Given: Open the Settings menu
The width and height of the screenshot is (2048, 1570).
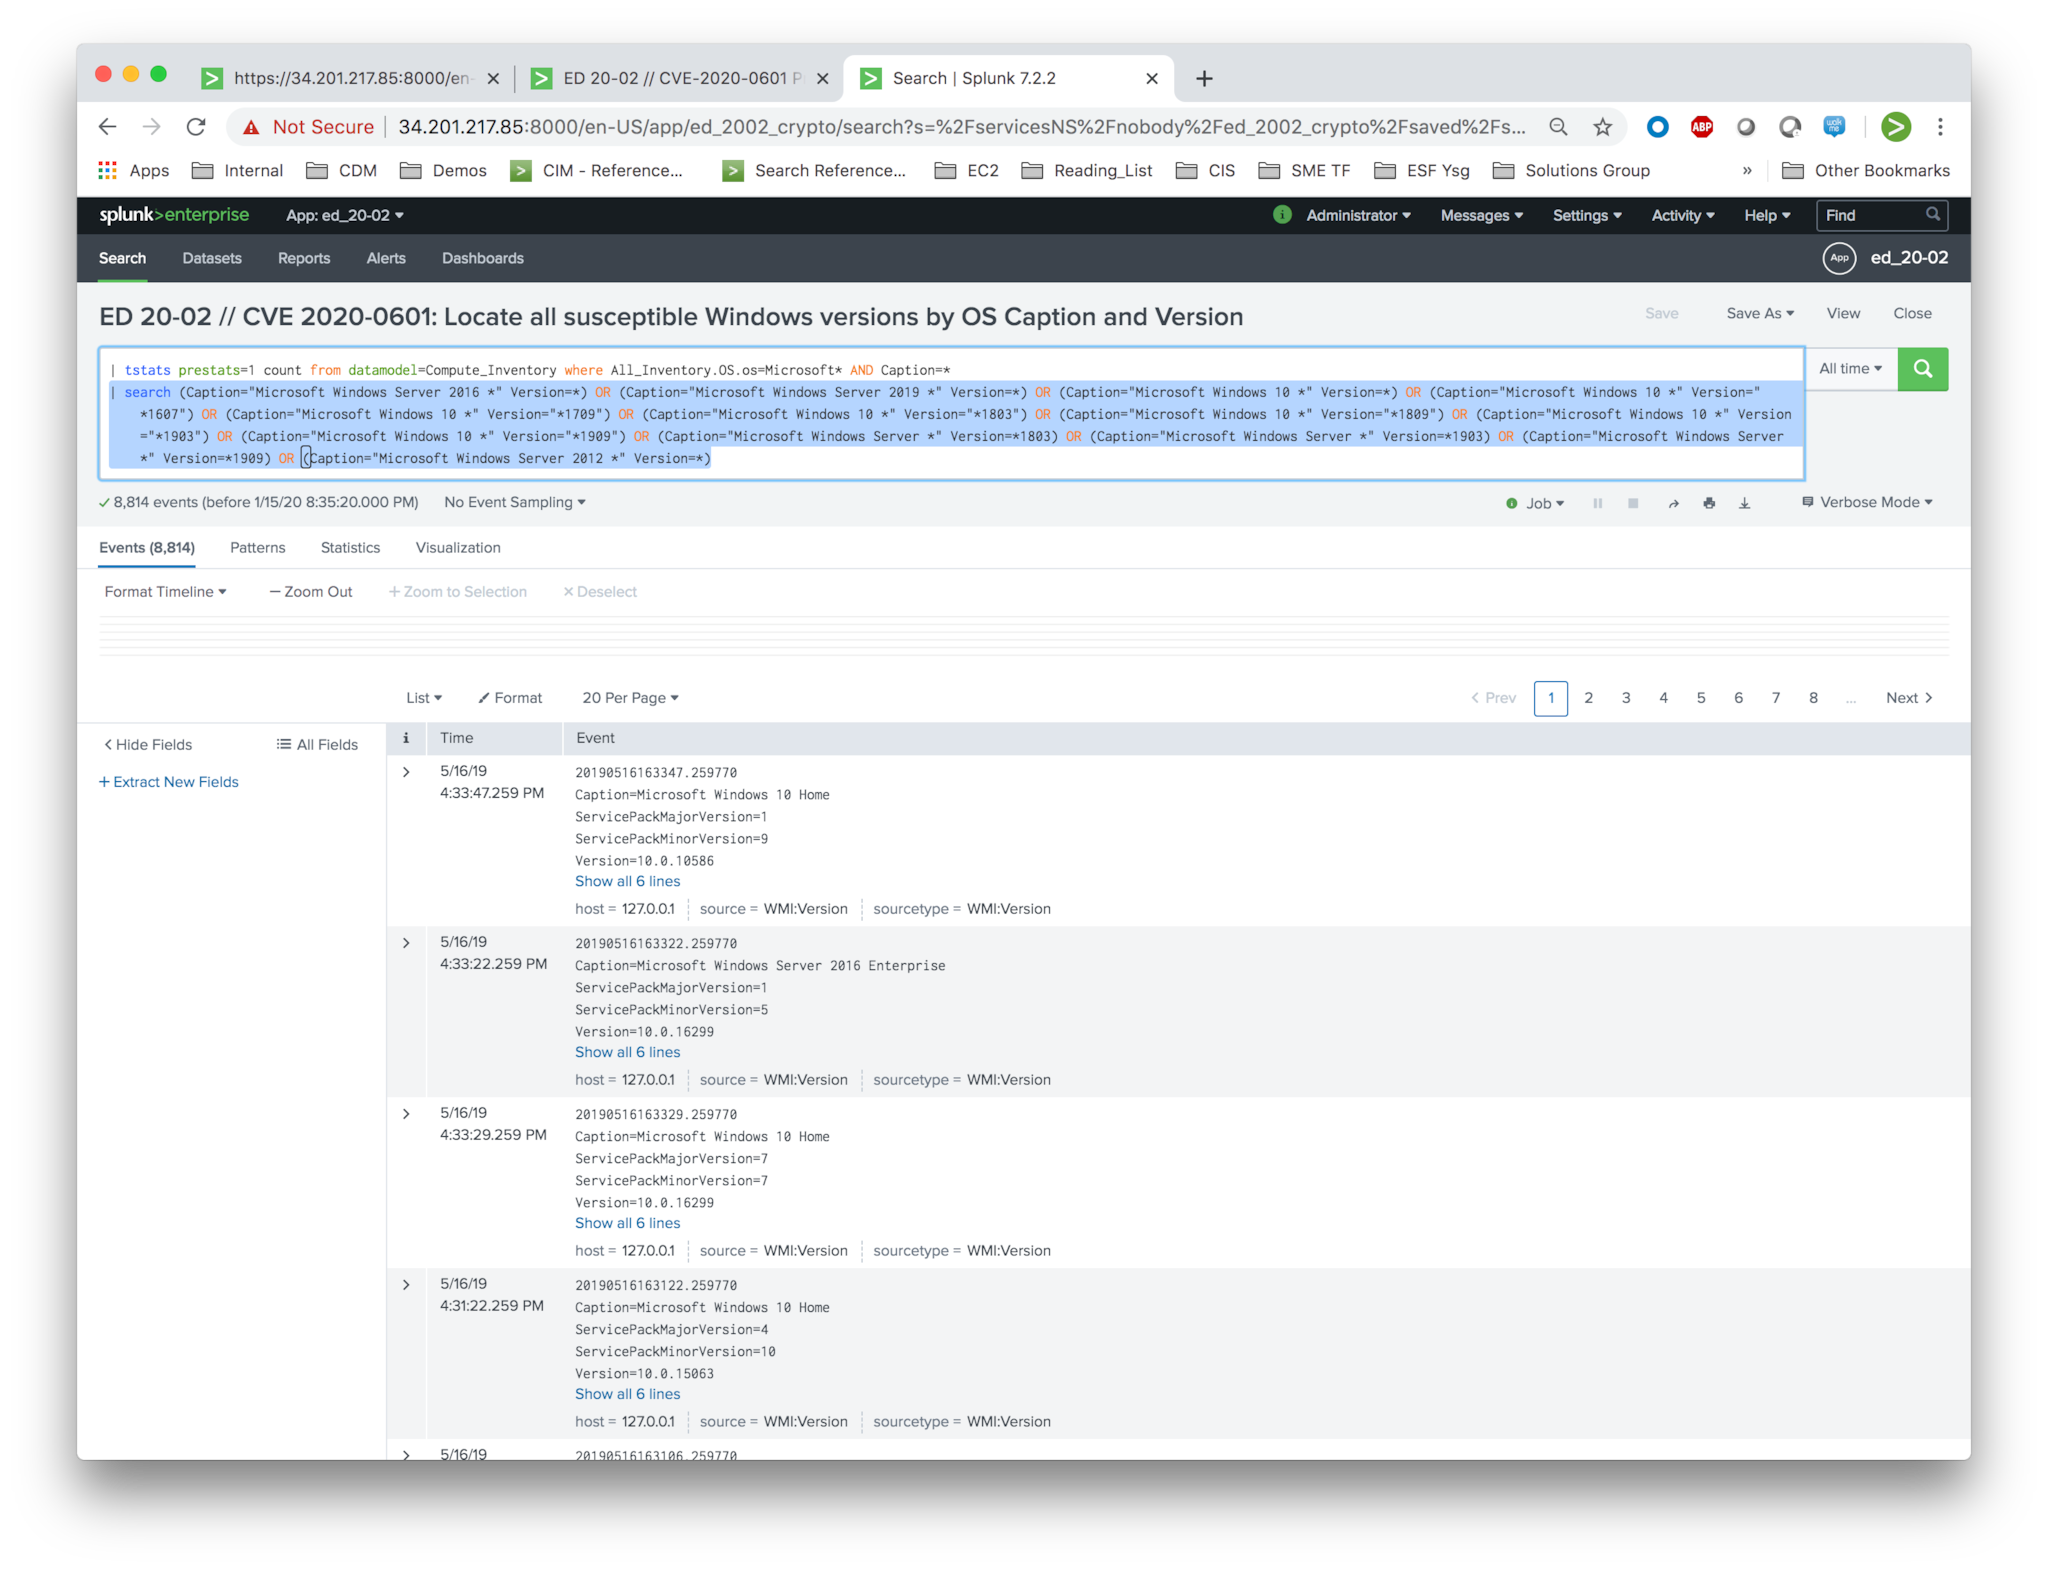Looking at the screenshot, I should coord(1587,215).
